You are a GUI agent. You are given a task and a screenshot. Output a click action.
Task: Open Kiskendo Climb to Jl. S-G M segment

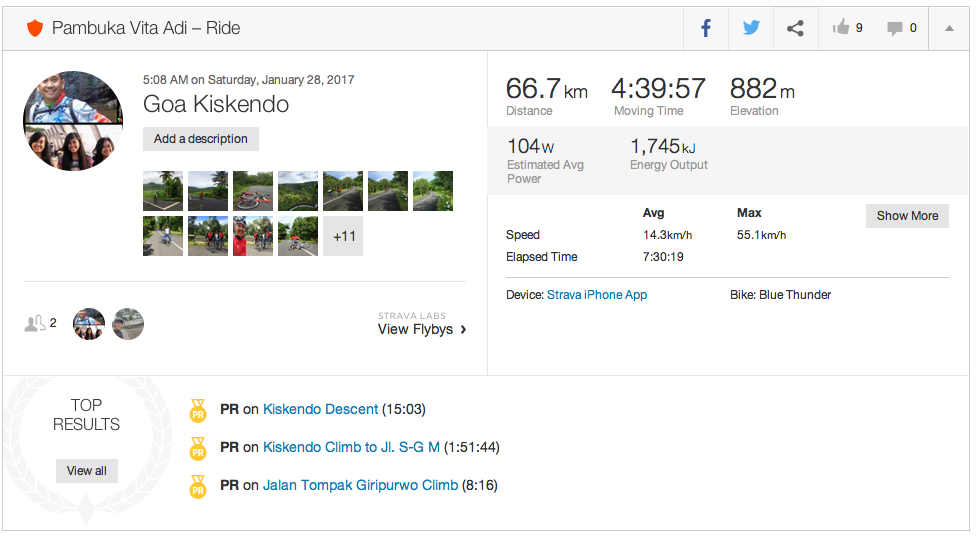(x=351, y=447)
